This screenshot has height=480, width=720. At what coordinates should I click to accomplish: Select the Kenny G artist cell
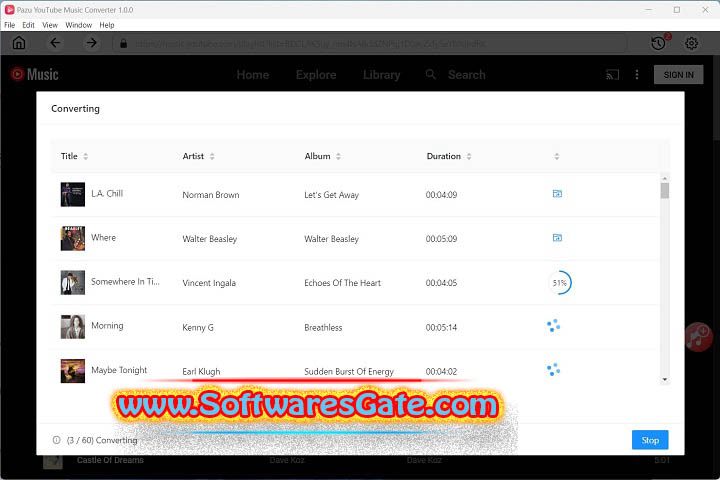coord(198,328)
